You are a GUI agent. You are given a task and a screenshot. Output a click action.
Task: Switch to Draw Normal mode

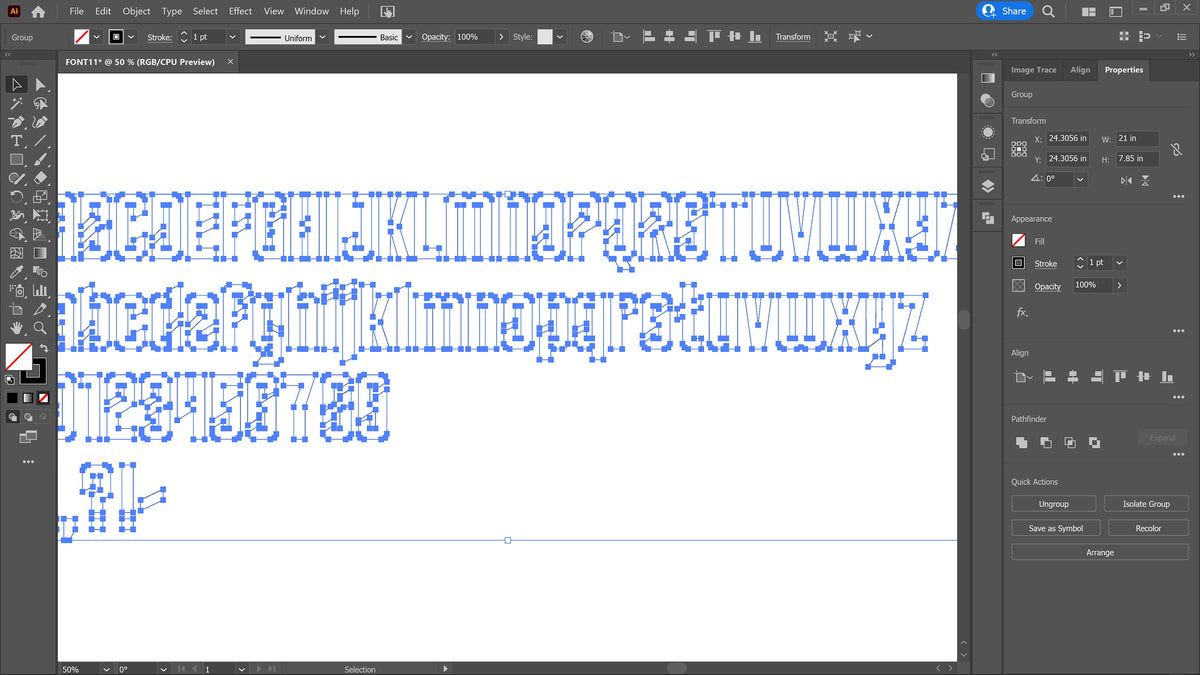13,416
